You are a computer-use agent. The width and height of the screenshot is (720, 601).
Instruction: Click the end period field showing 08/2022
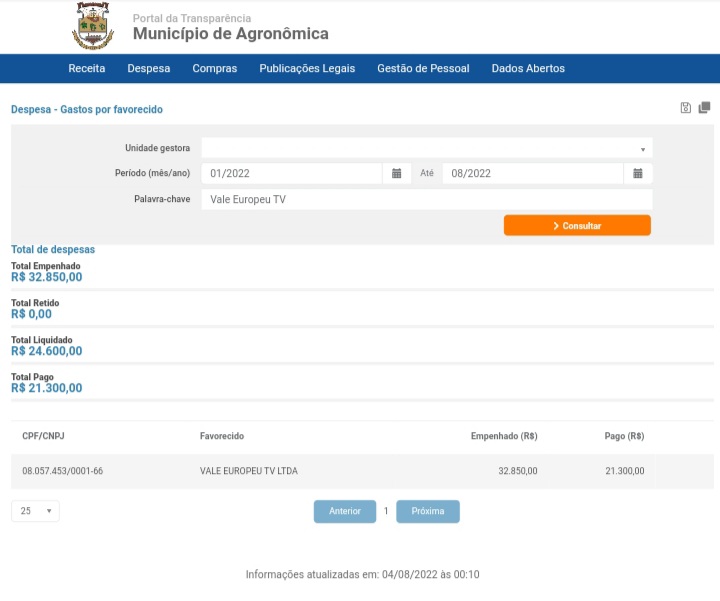click(533, 174)
